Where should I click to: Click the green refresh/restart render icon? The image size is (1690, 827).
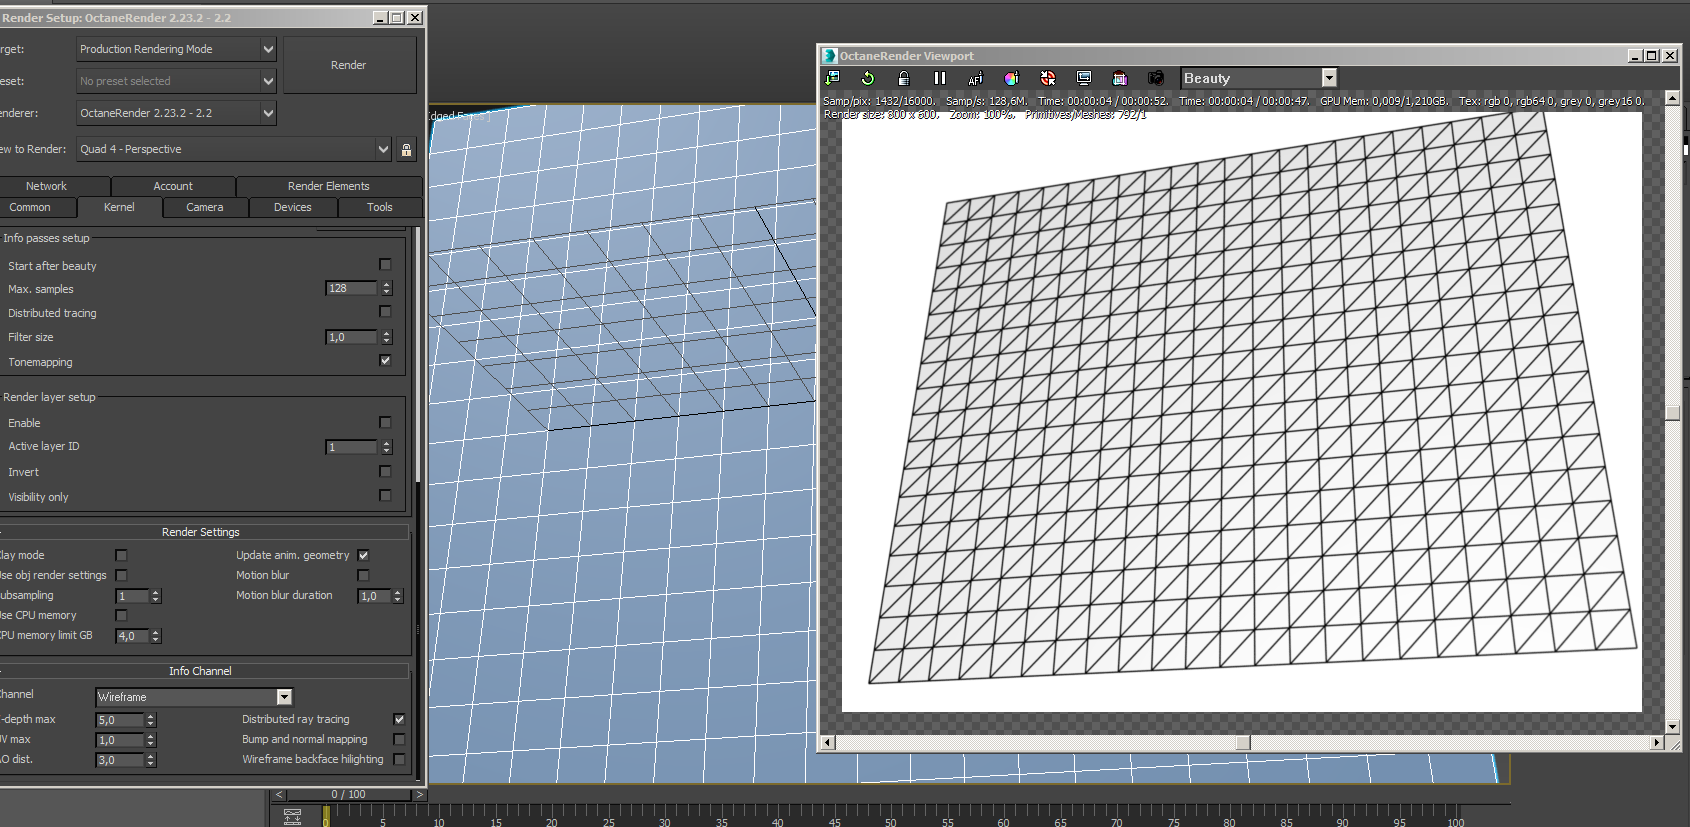tap(867, 78)
